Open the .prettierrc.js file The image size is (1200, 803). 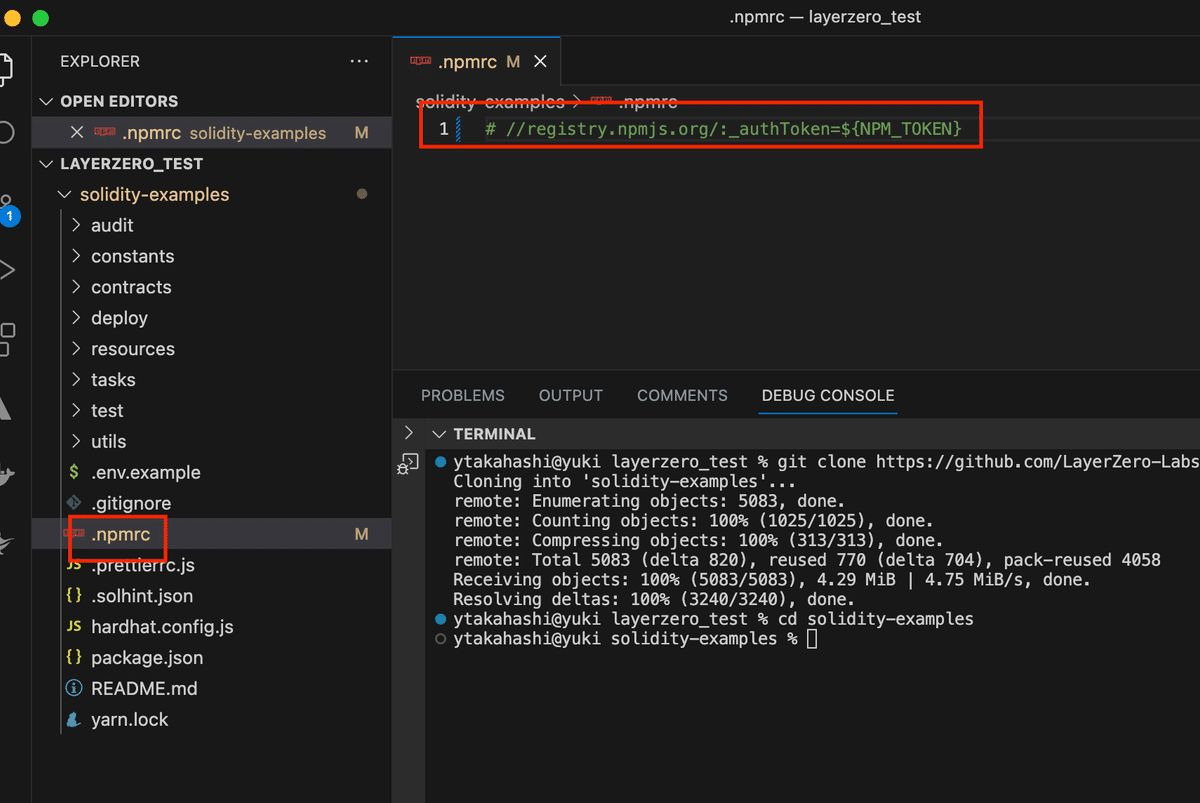[x=143, y=565]
